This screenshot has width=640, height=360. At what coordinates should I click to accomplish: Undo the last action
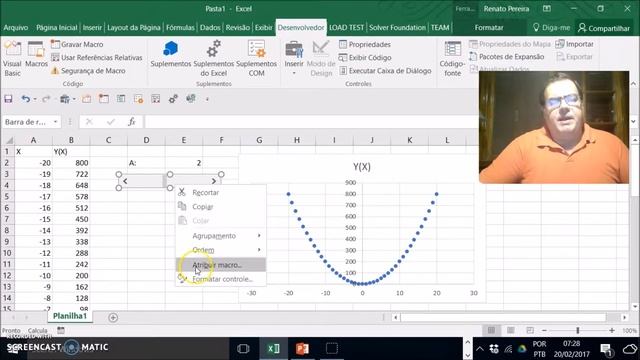pyautogui.click(x=25, y=99)
